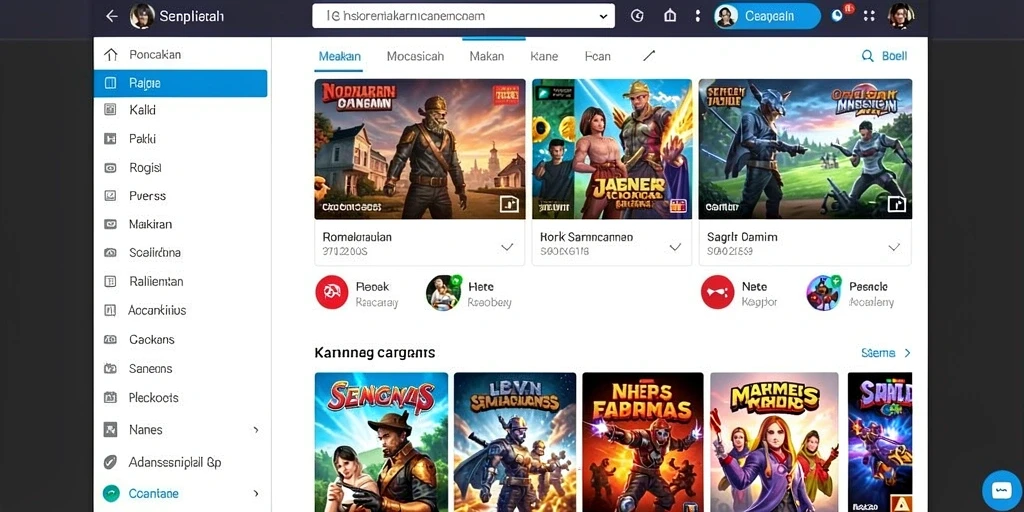Viewport: 1024px width, 512px height.
Task: Click the Sserns see-all link
Action: coord(886,353)
